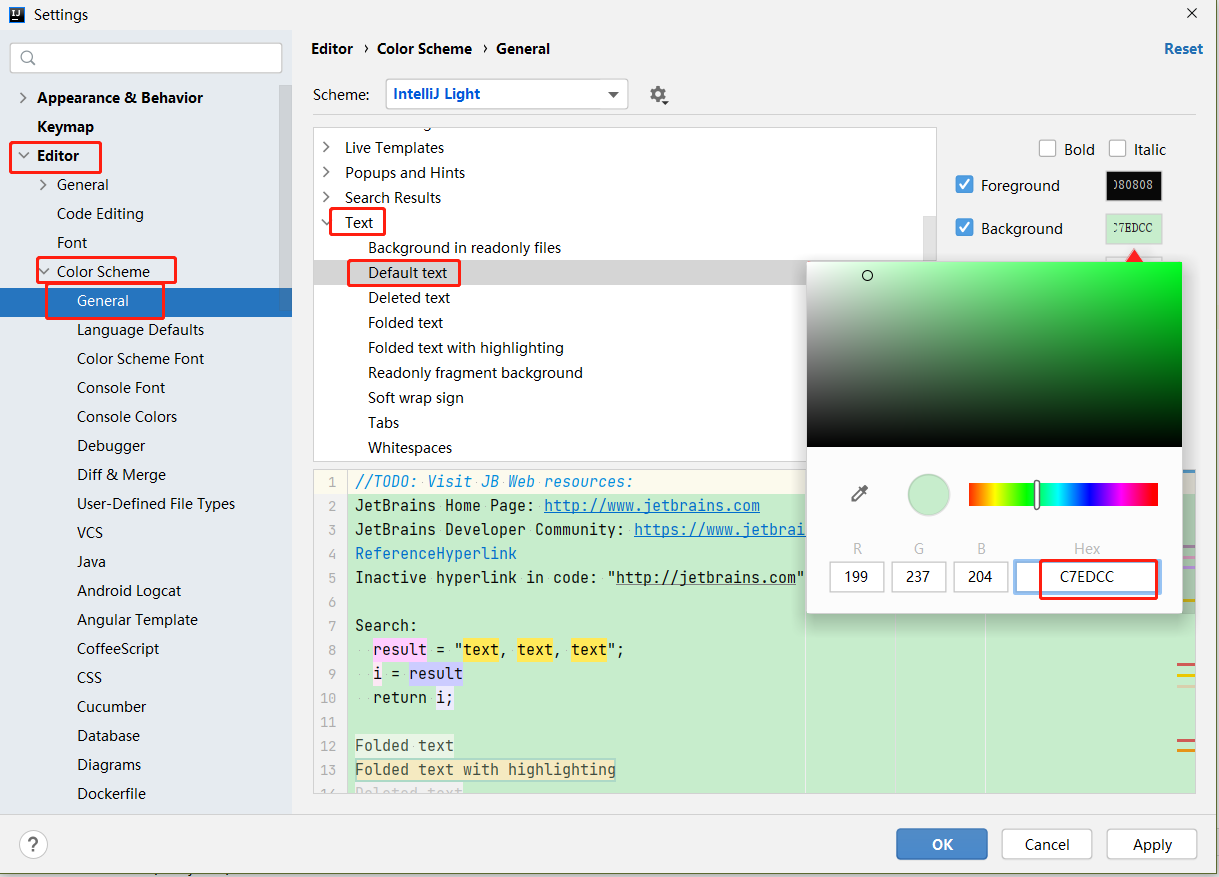The image size is (1219, 877).
Task: Select Diff & Merge item
Action: [x=121, y=475]
